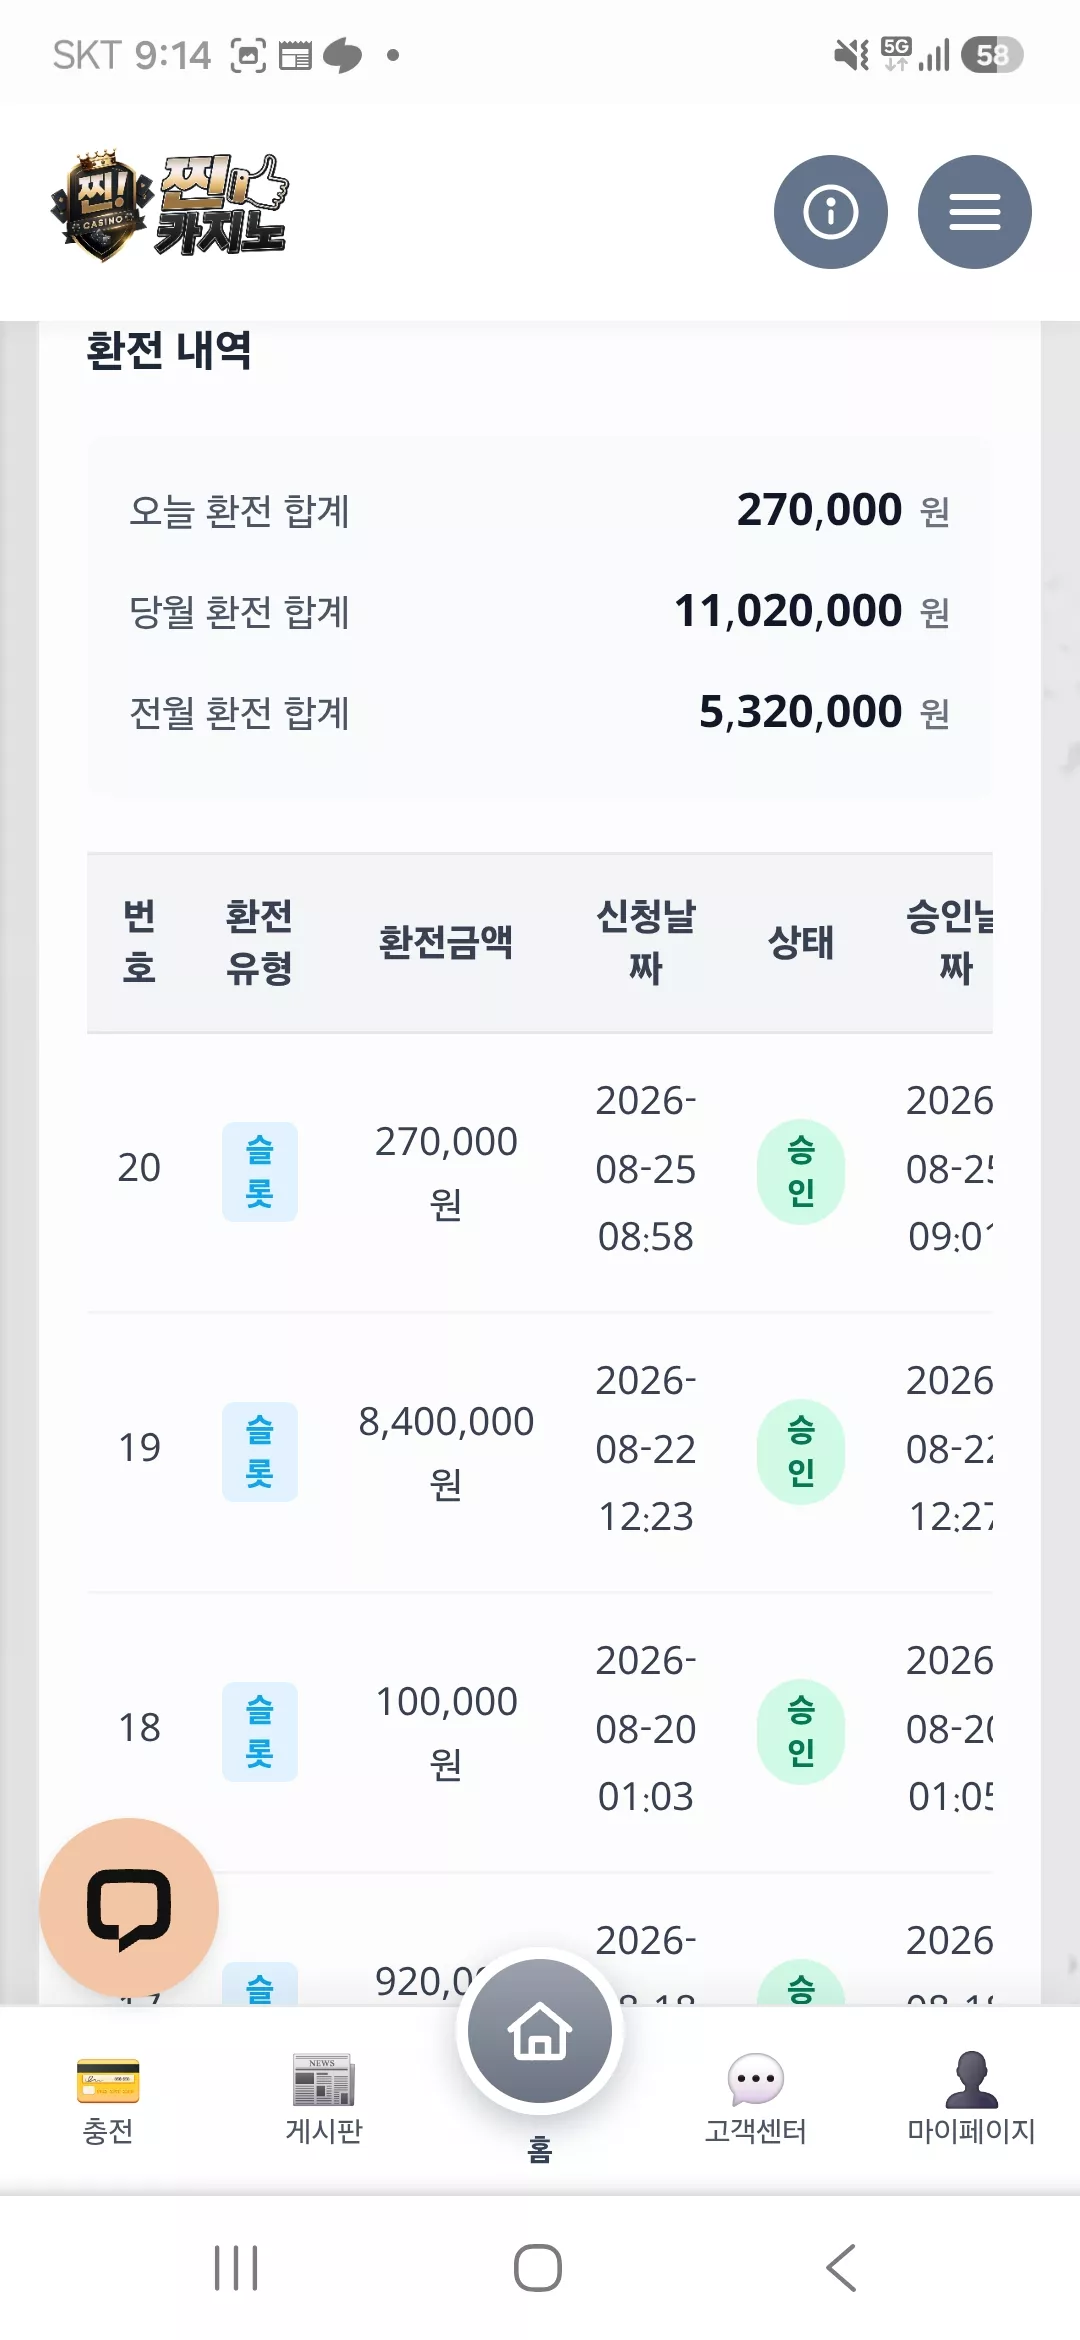Tap 승인 status badge in row 20
Image resolution: width=1080 pixels, height=2340 pixels.
(x=801, y=1171)
